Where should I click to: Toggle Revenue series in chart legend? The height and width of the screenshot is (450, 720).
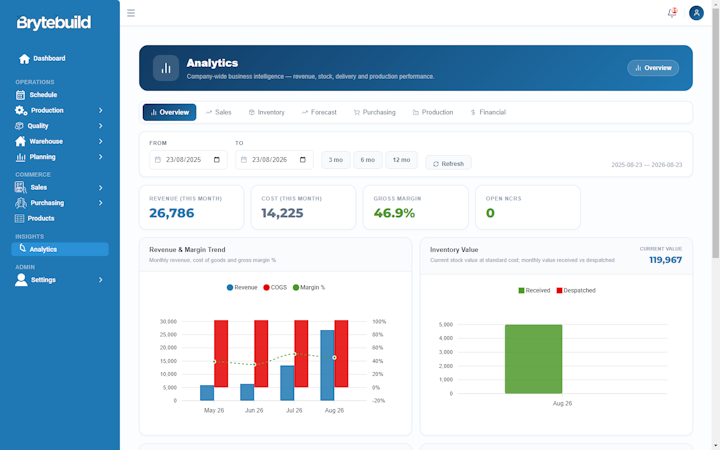pyautogui.click(x=242, y=287)
